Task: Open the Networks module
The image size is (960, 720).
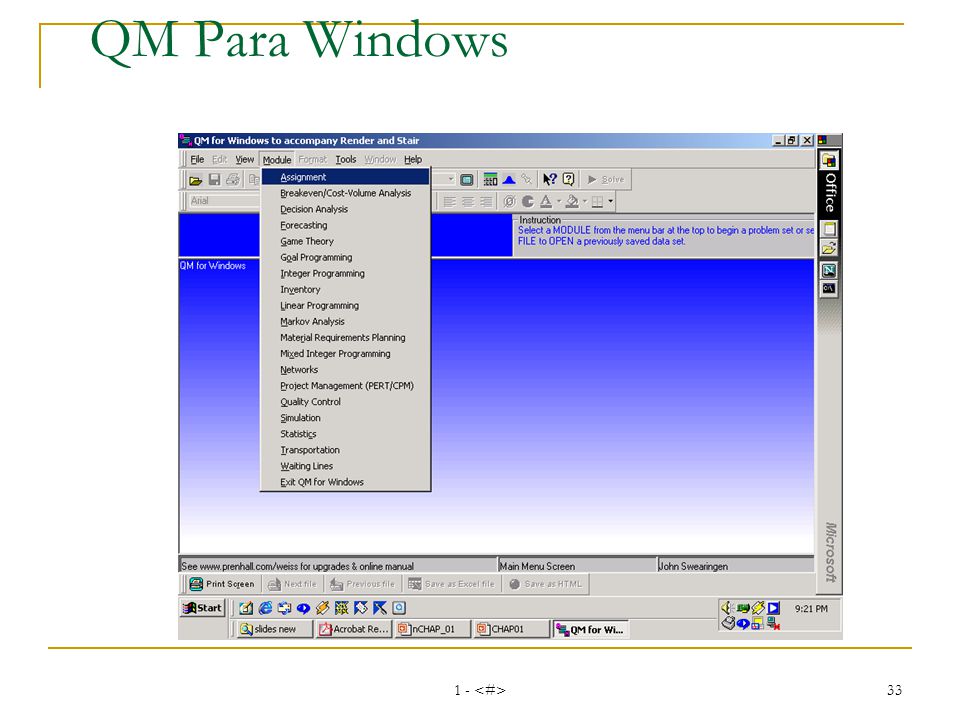Action: [345, 369]
